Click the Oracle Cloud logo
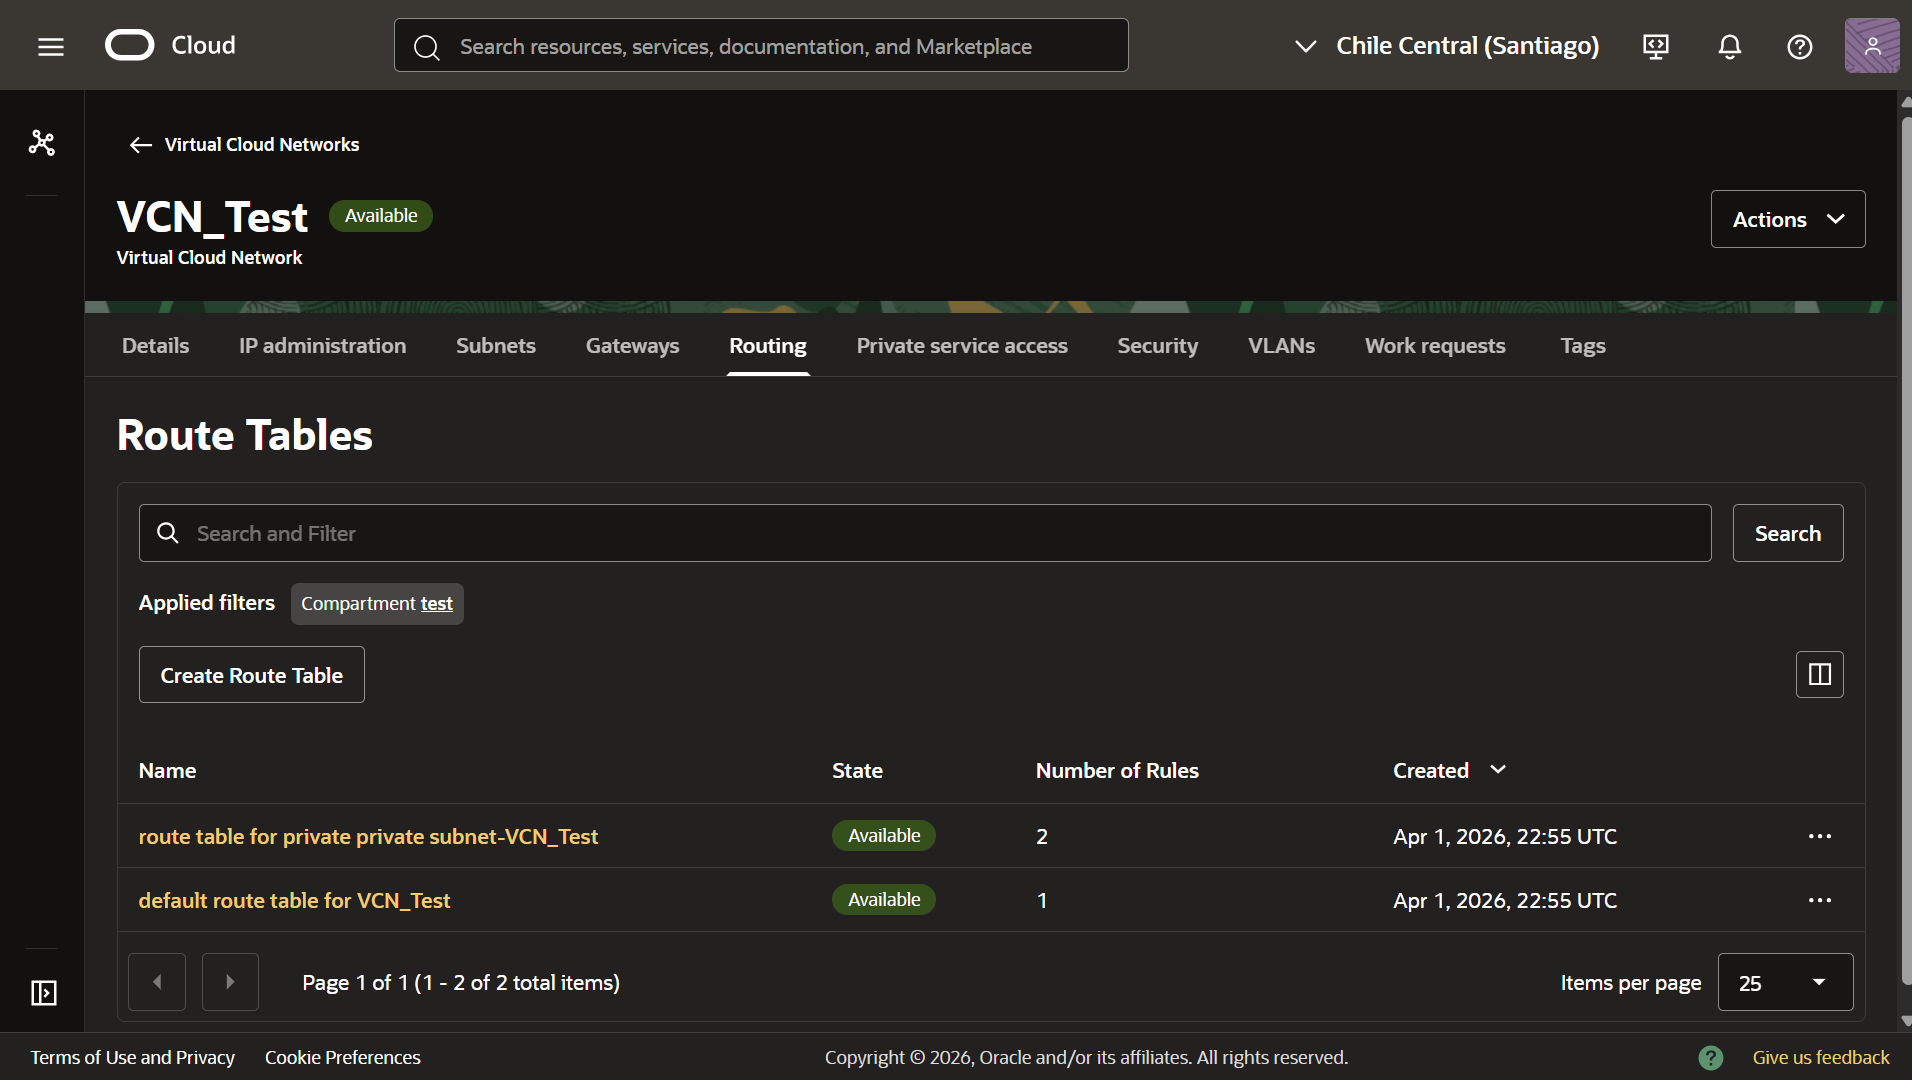Screen dimensions: 1912x1080 click(x=171, y=45)
